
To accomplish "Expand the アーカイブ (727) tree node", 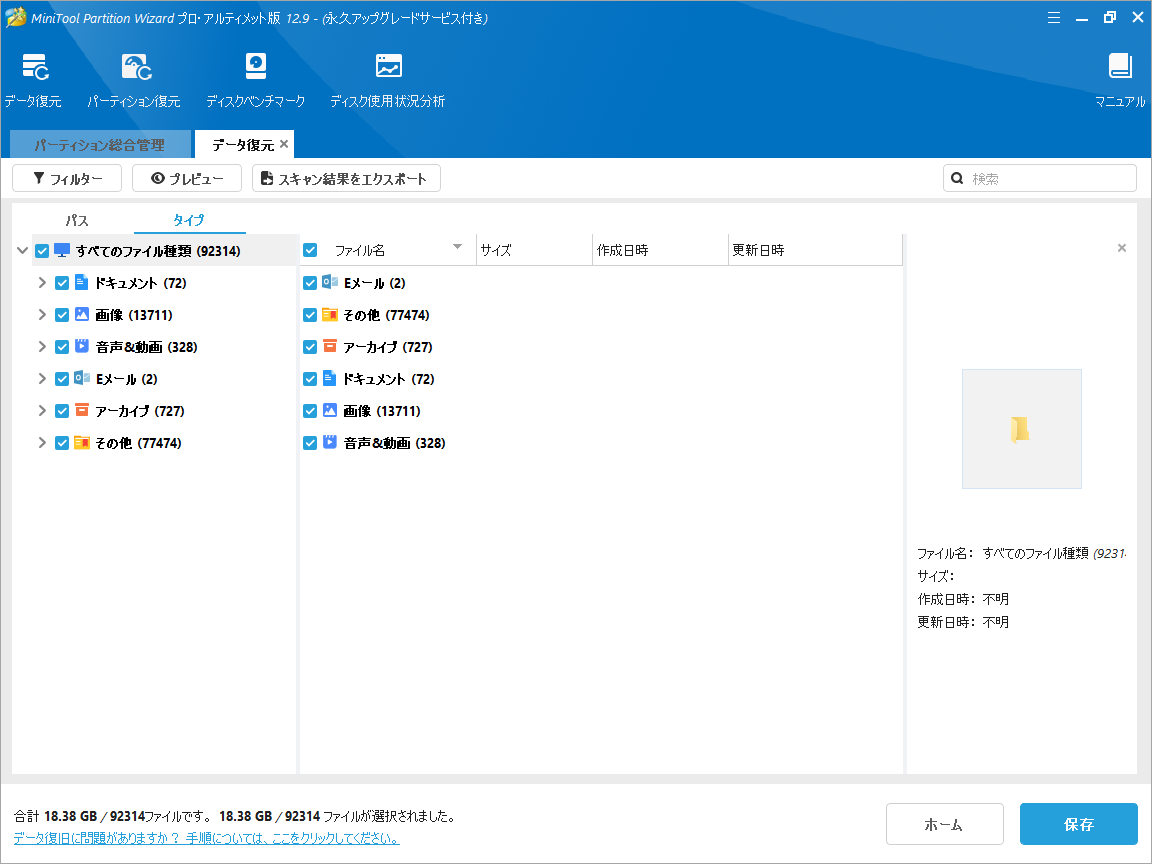I will tap(42, 411).
